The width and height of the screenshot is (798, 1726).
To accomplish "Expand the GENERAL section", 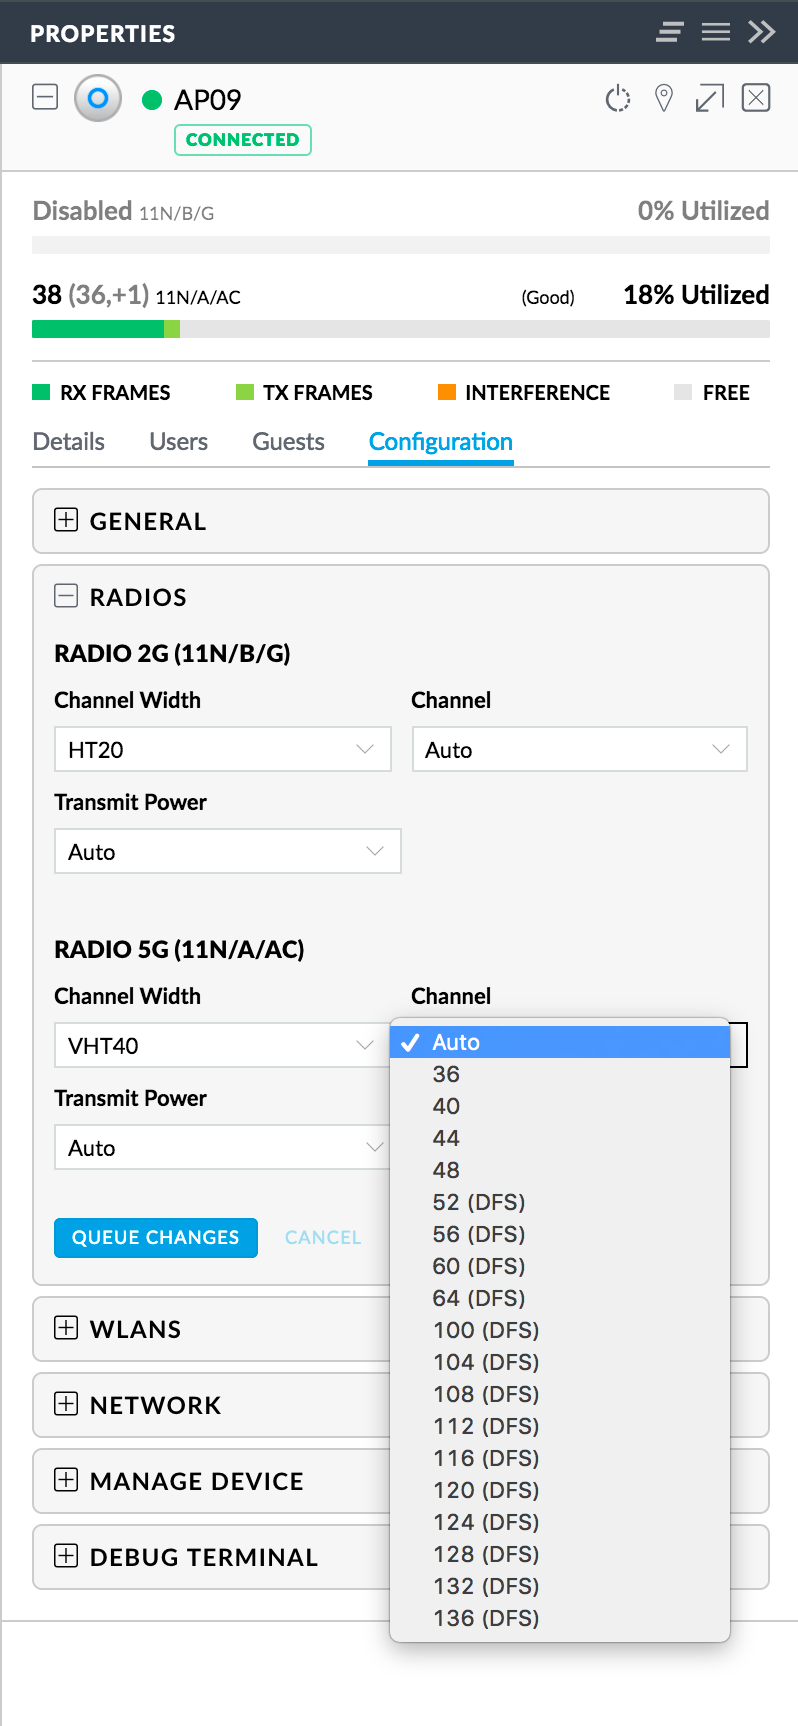I will tap(66, 520).
